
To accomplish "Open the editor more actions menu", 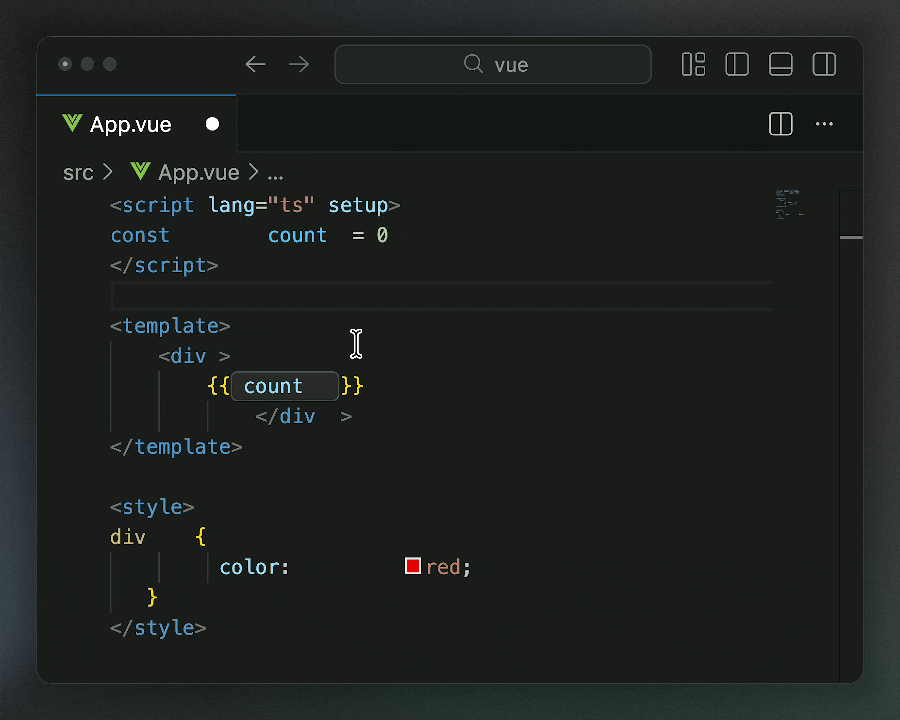I will (824, 124).
